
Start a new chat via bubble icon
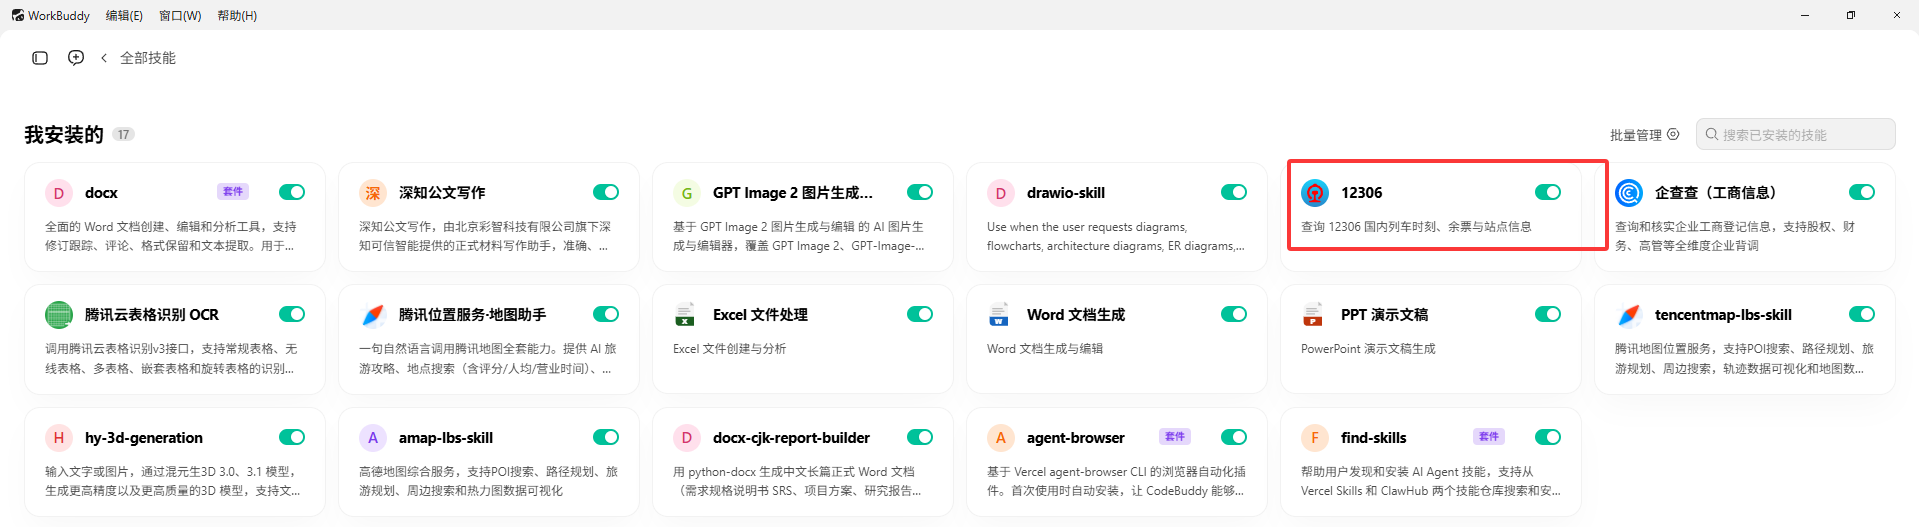(x=76, y=58)
